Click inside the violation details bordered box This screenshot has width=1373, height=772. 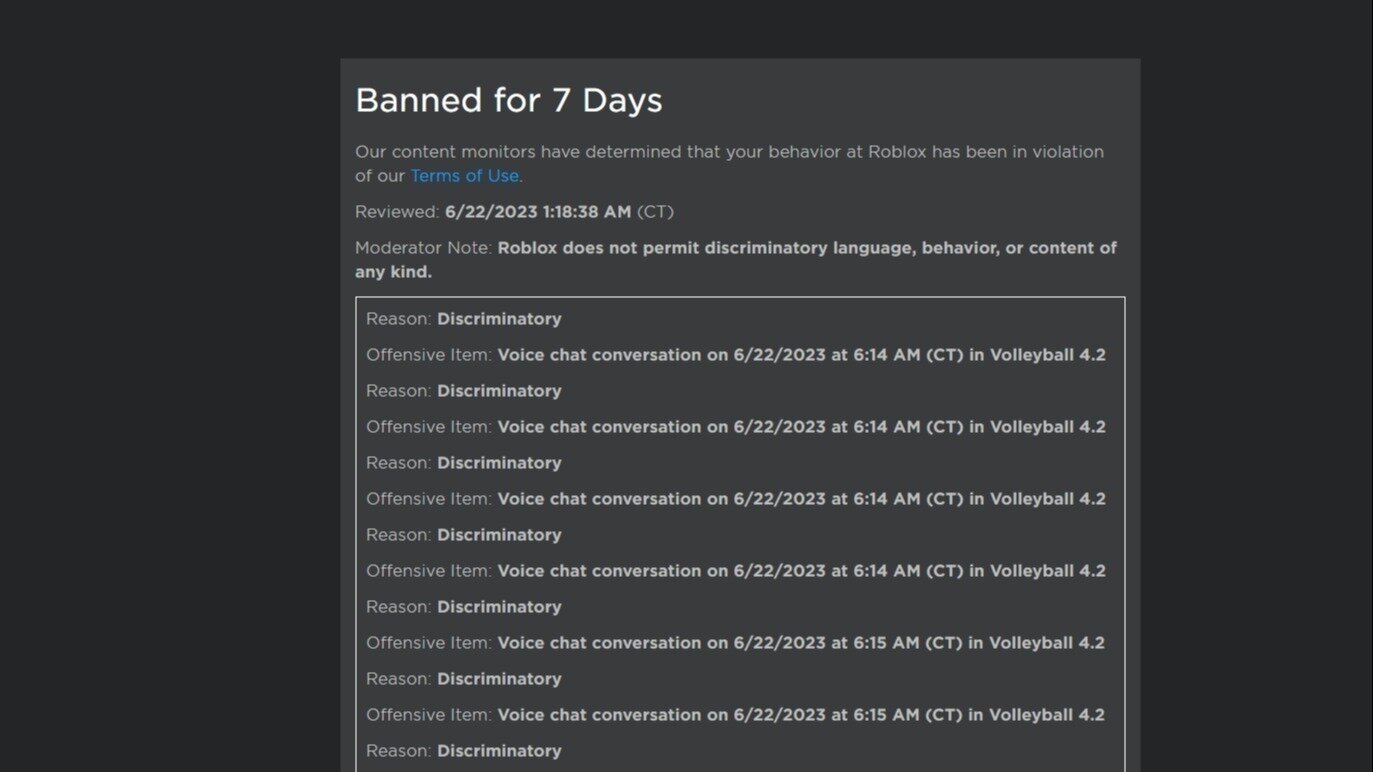coord(740,530)
